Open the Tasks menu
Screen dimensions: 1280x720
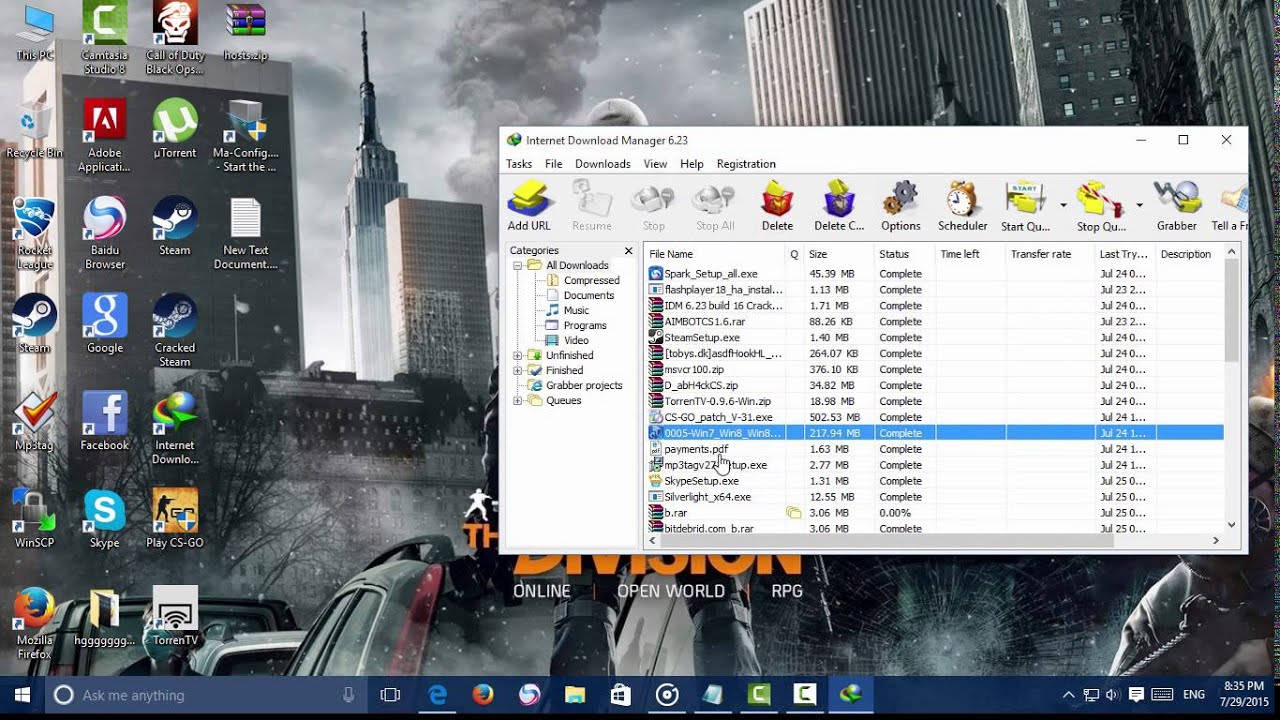click(x=519, y=164)
